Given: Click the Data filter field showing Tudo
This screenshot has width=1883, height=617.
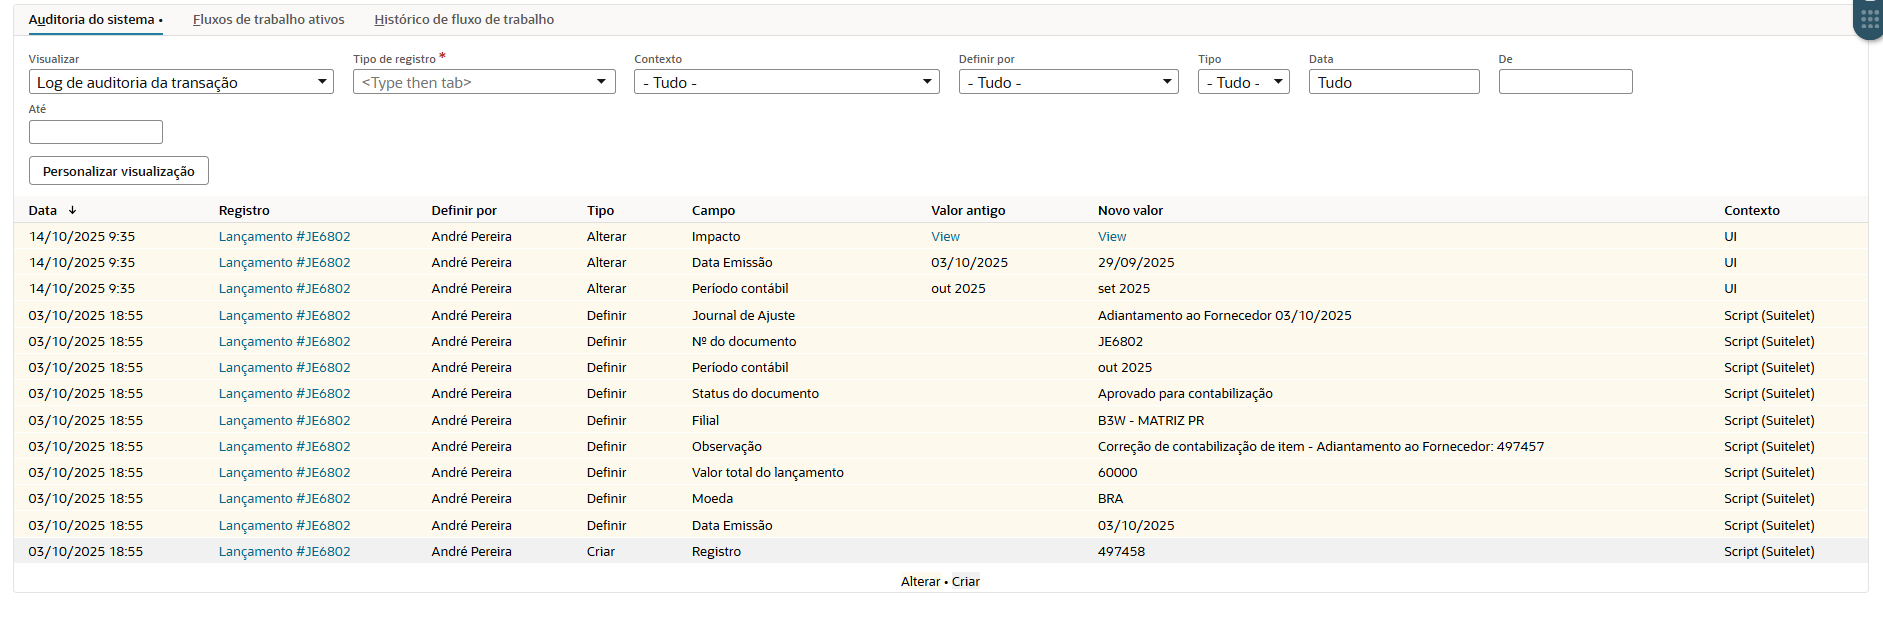Looking at the screenshot, I should click(x=1393, y=82).
